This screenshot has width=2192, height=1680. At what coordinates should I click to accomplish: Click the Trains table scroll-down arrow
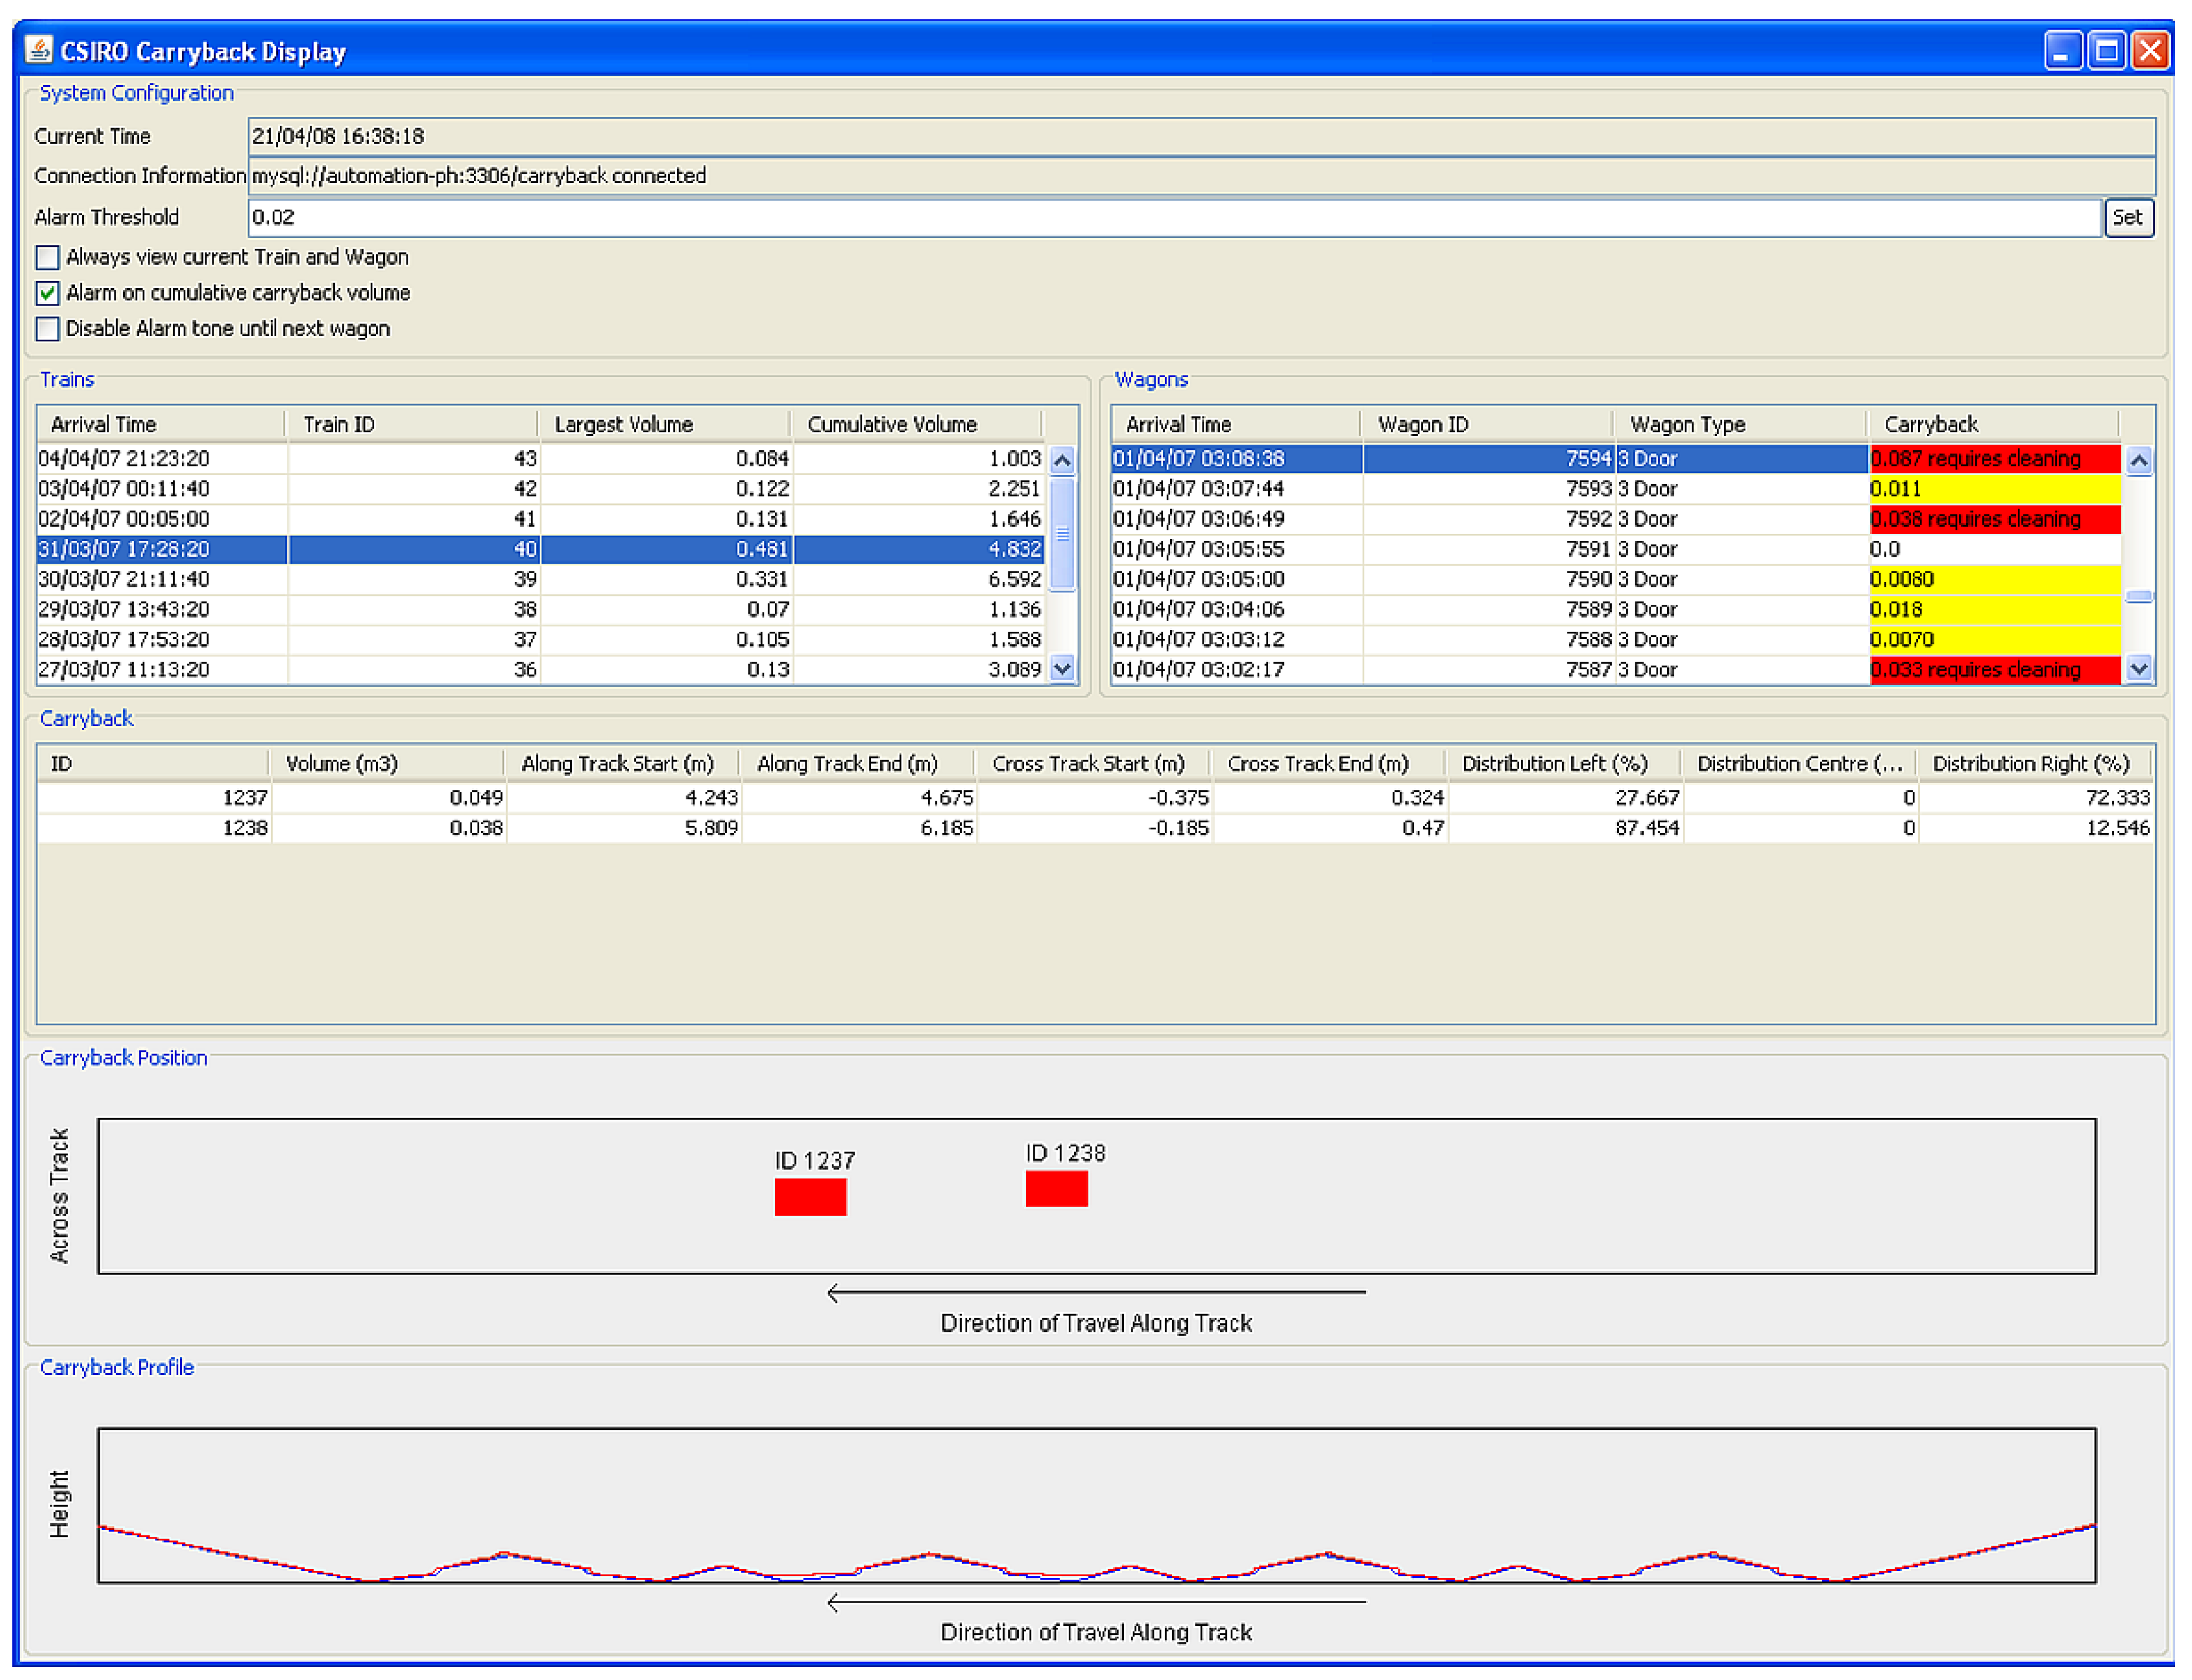click(x=1063, y=669)
